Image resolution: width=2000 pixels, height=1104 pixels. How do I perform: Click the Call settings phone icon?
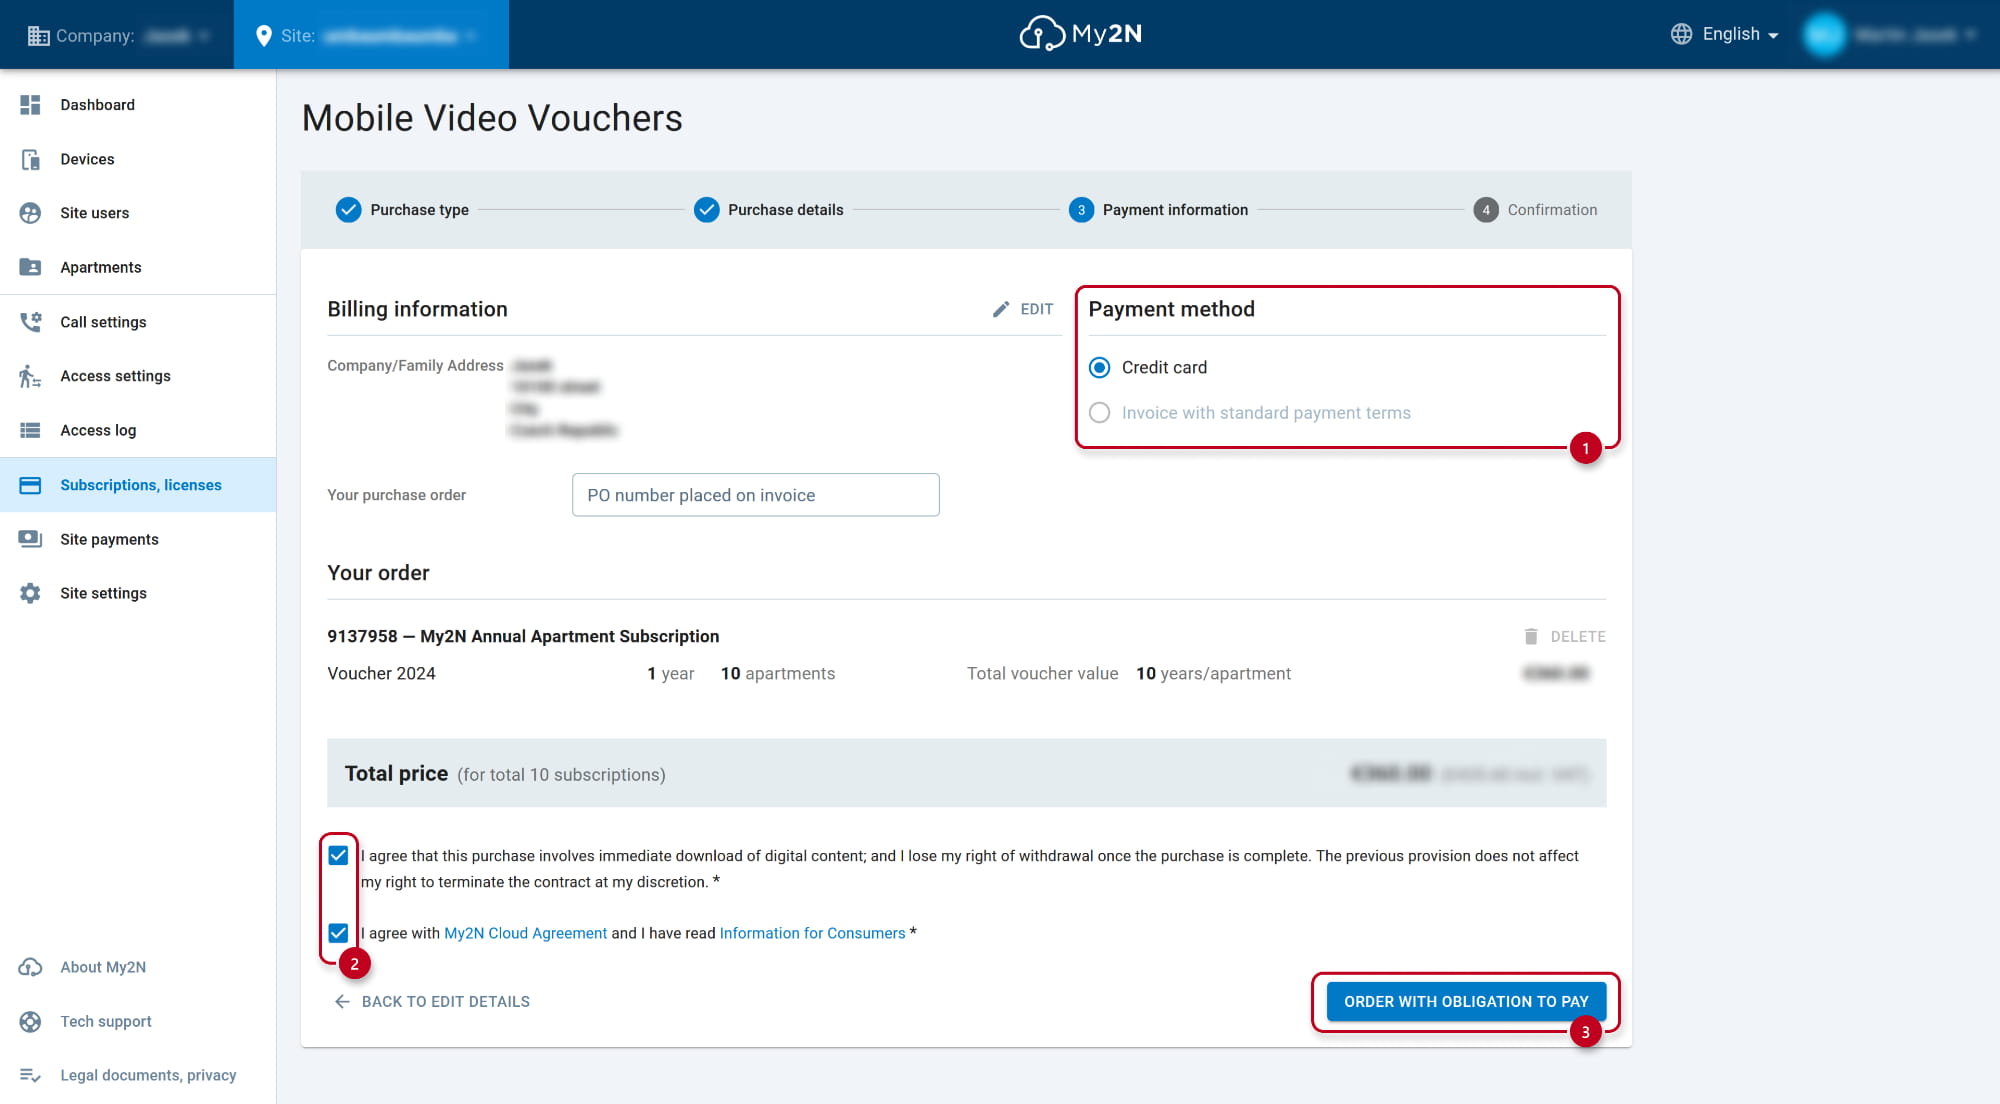click(x=30, y=322)
